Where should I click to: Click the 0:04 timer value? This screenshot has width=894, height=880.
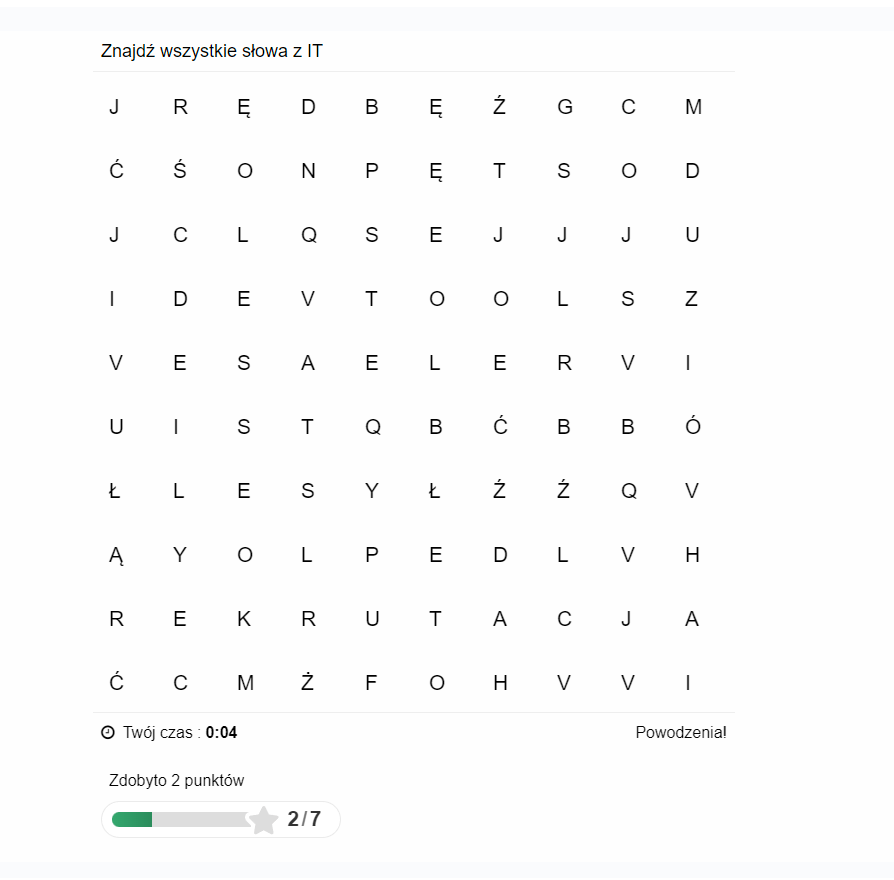click(x=221, y=732)
